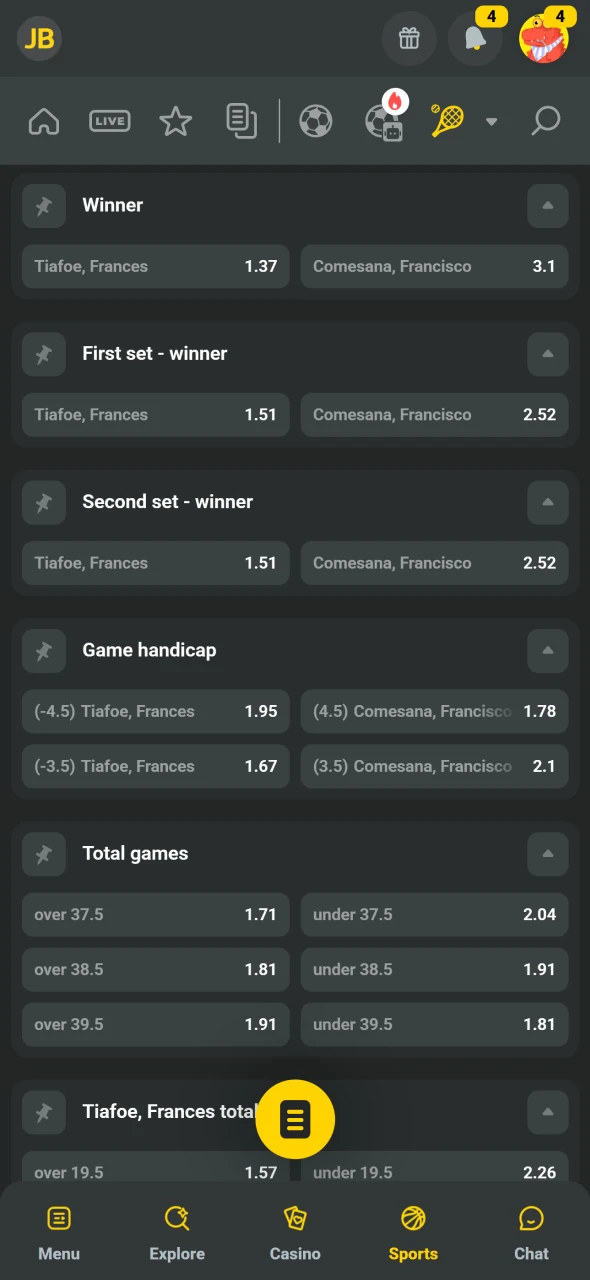Collapse the First set - winner market
The width and height of the screenshot is (590, 1280).
click(548, 354)
